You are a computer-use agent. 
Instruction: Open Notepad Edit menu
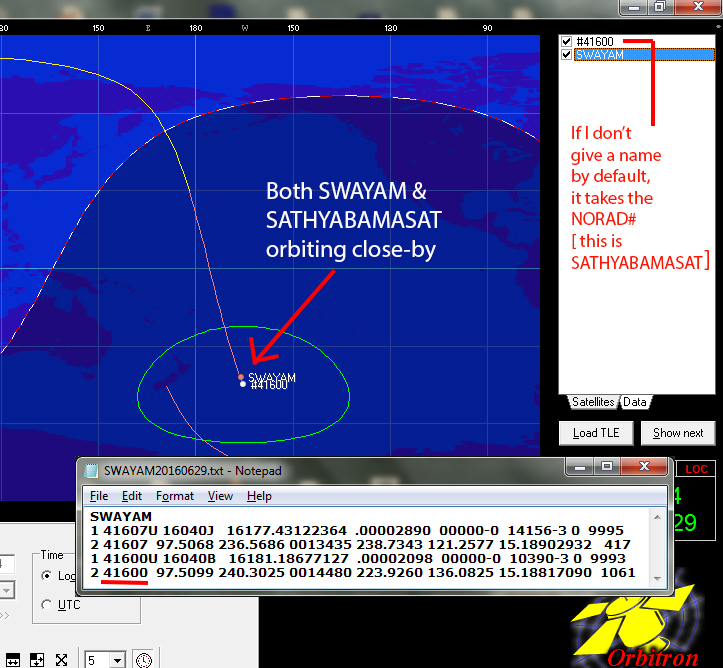[x=131, y=496]
